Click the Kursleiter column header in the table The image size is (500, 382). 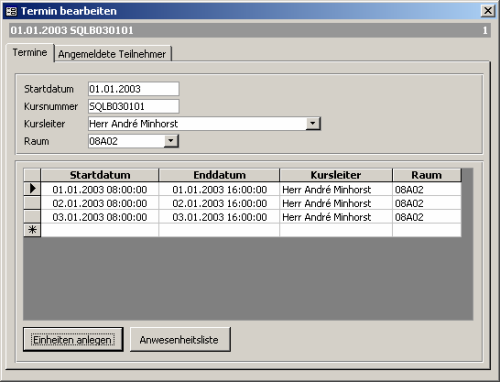coord(336,175)
